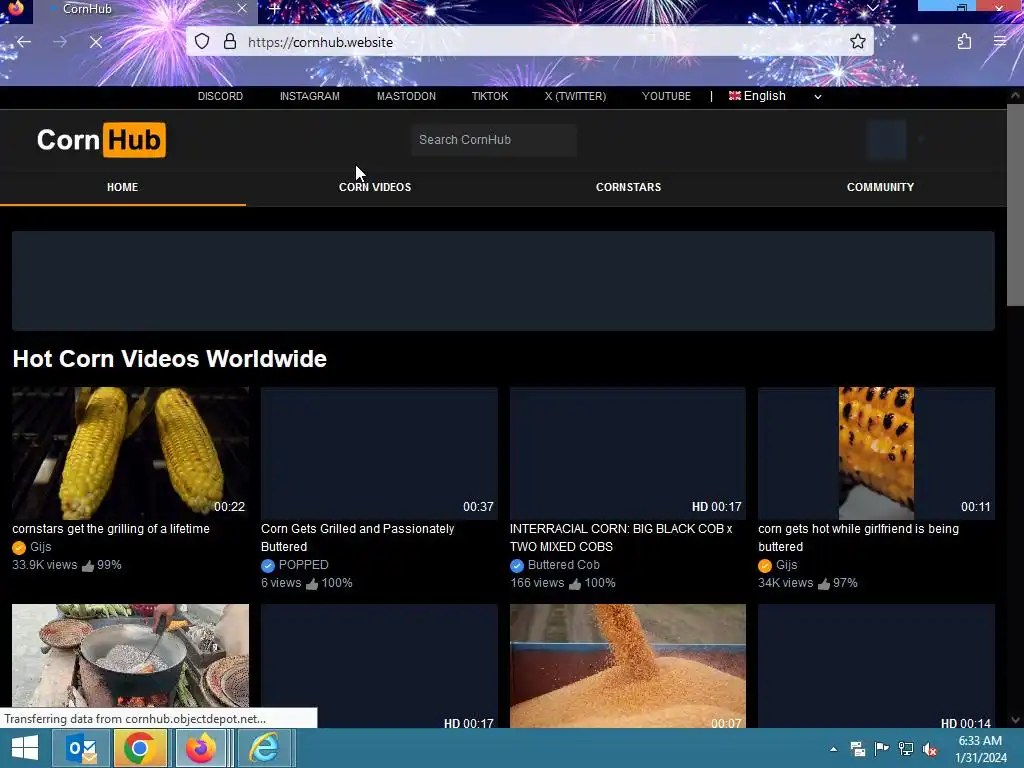Open the list all tabs chevron
The height and width of the screenshot is (768, 1024).
[x=872, y=8]
